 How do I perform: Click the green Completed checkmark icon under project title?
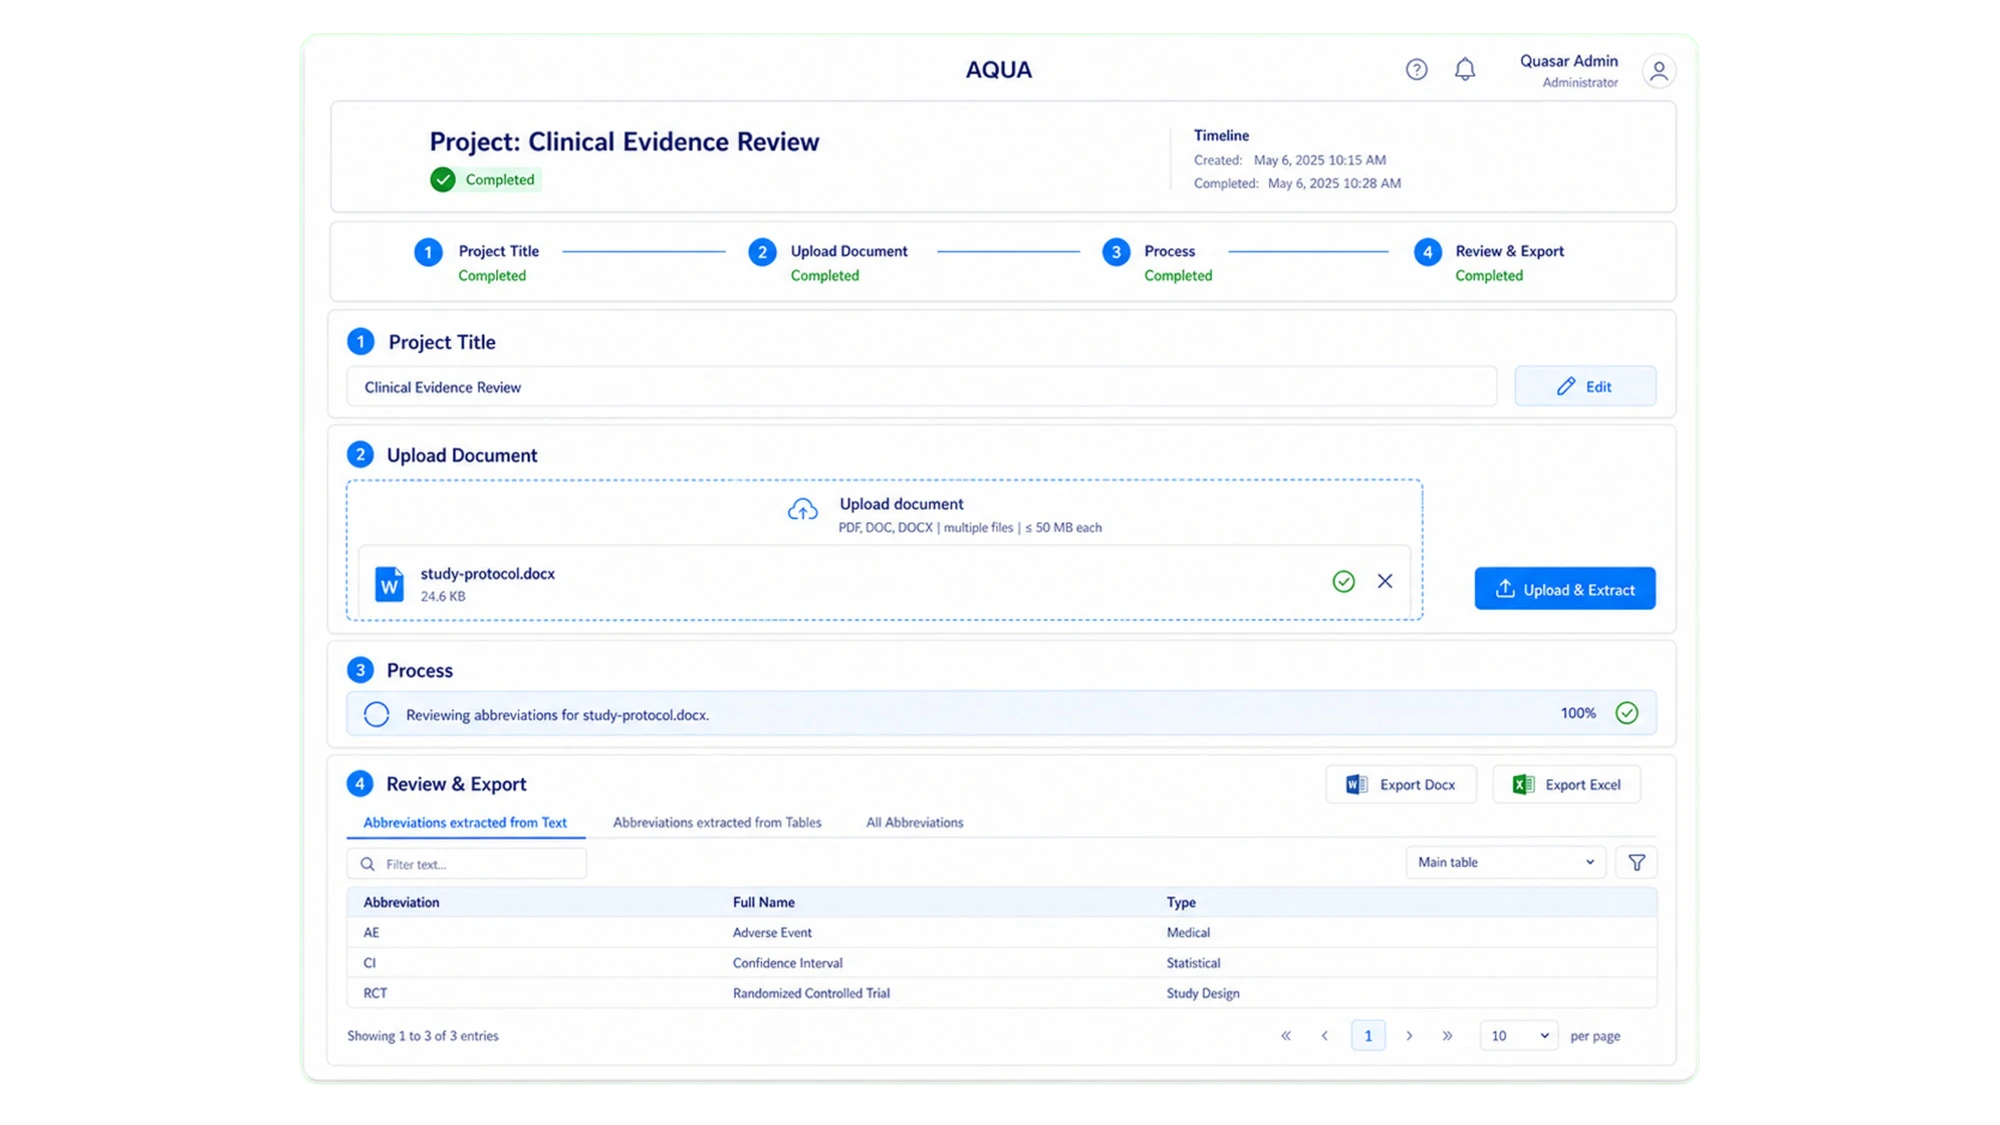(x=443, y=180)
